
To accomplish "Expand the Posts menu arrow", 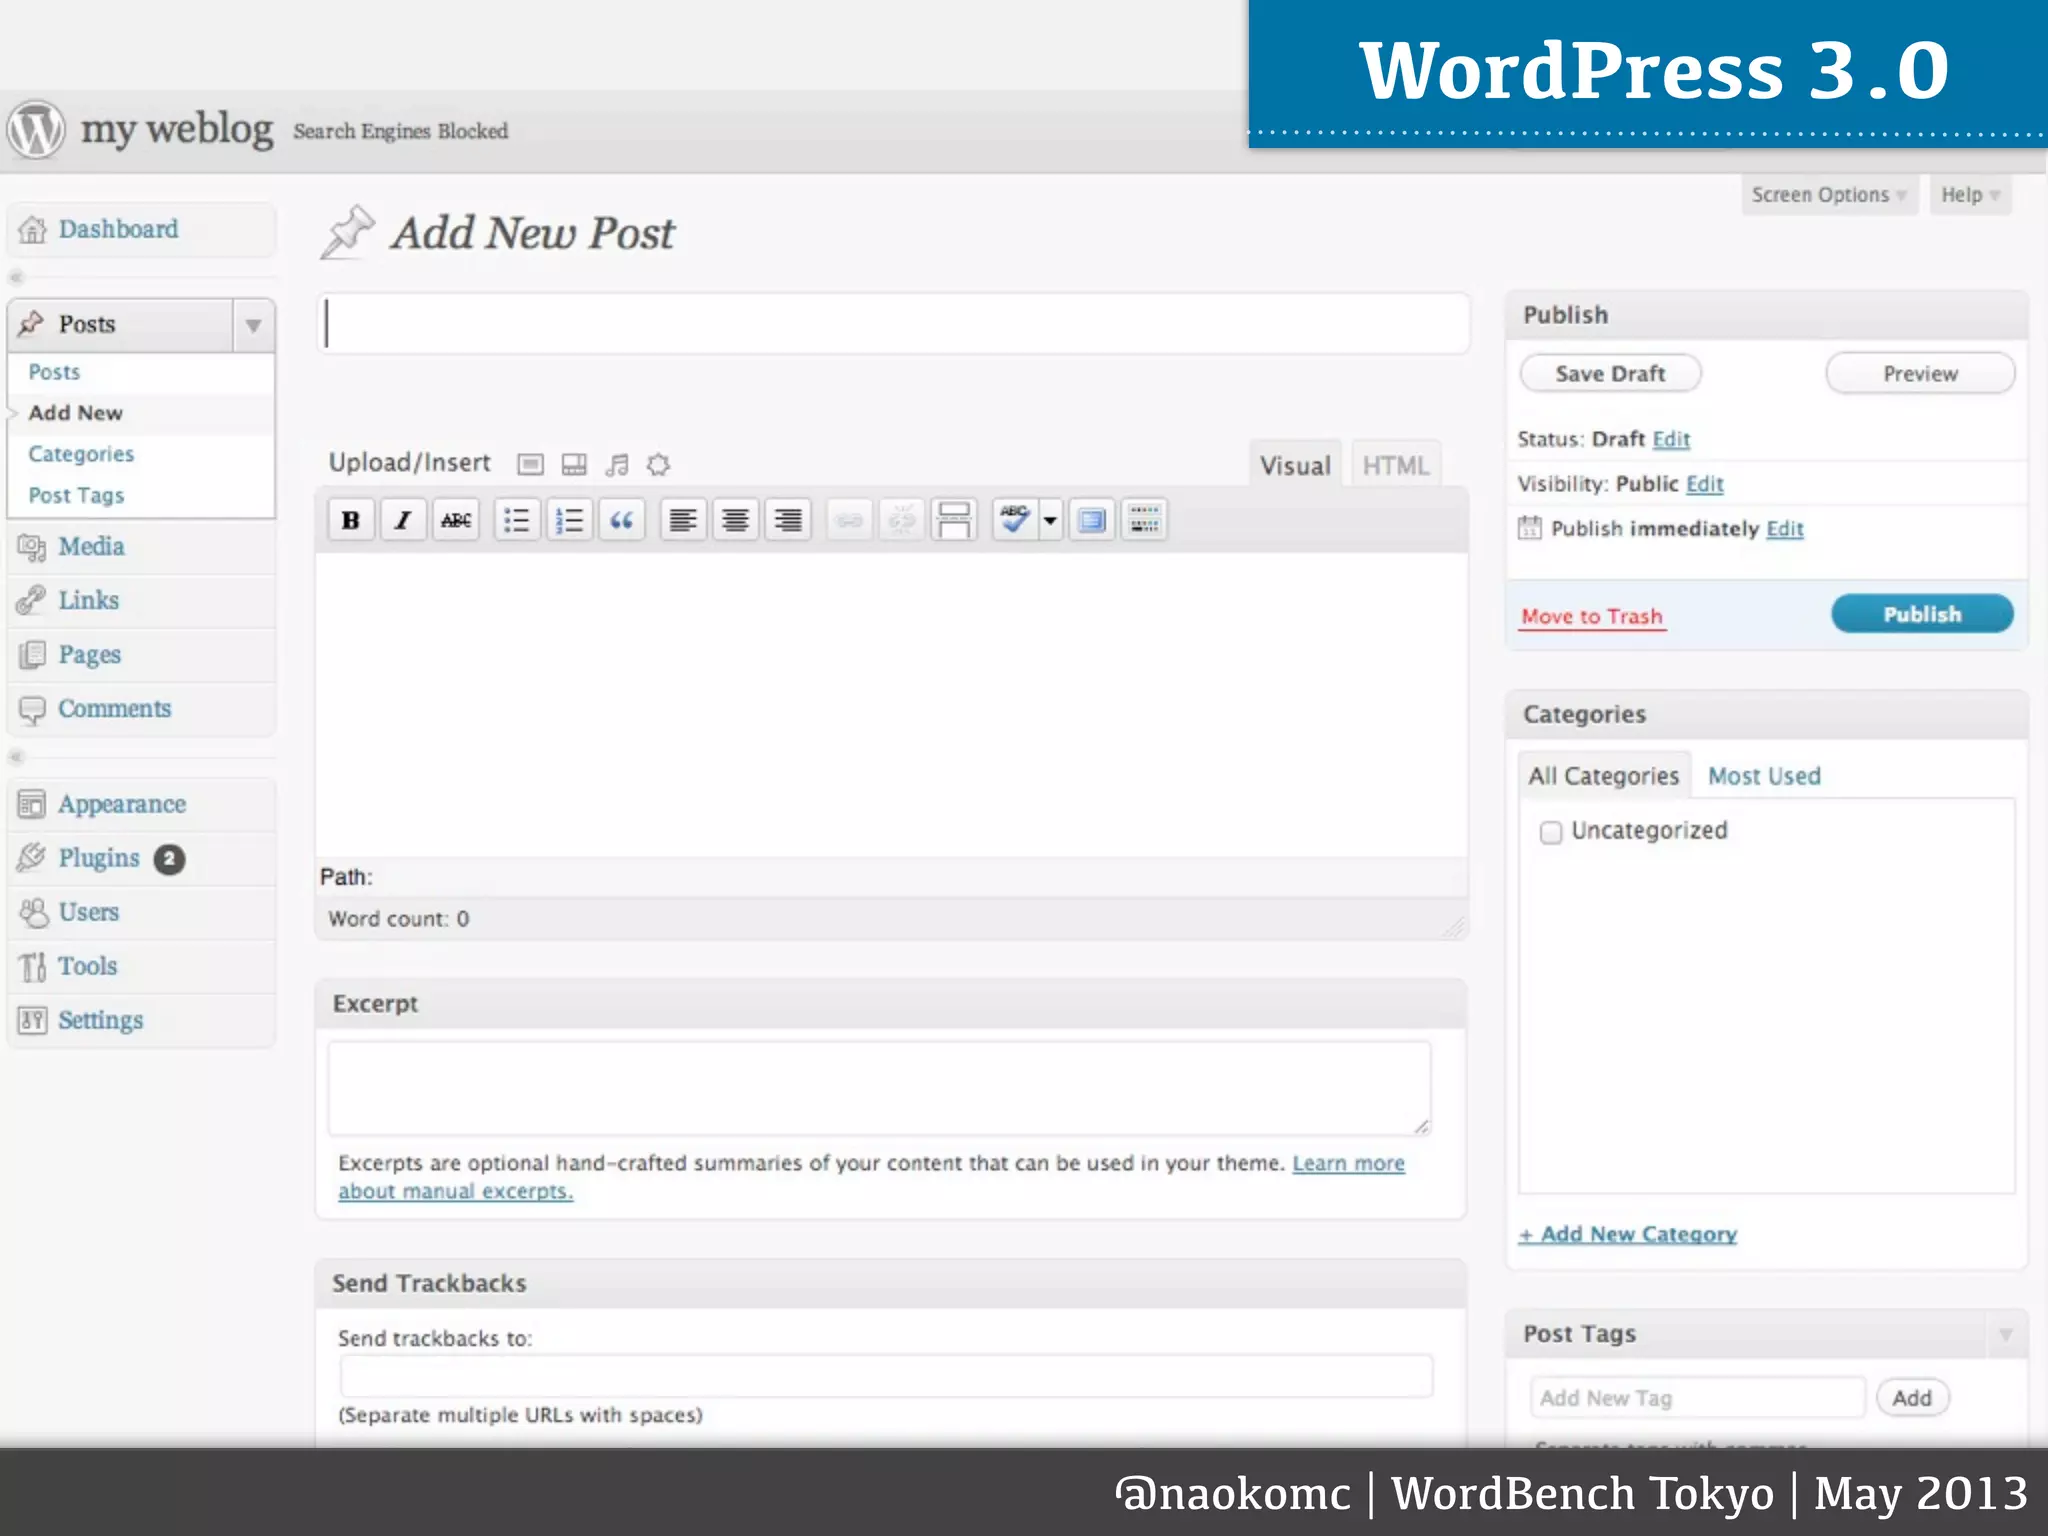I will (x=253, y=325).
